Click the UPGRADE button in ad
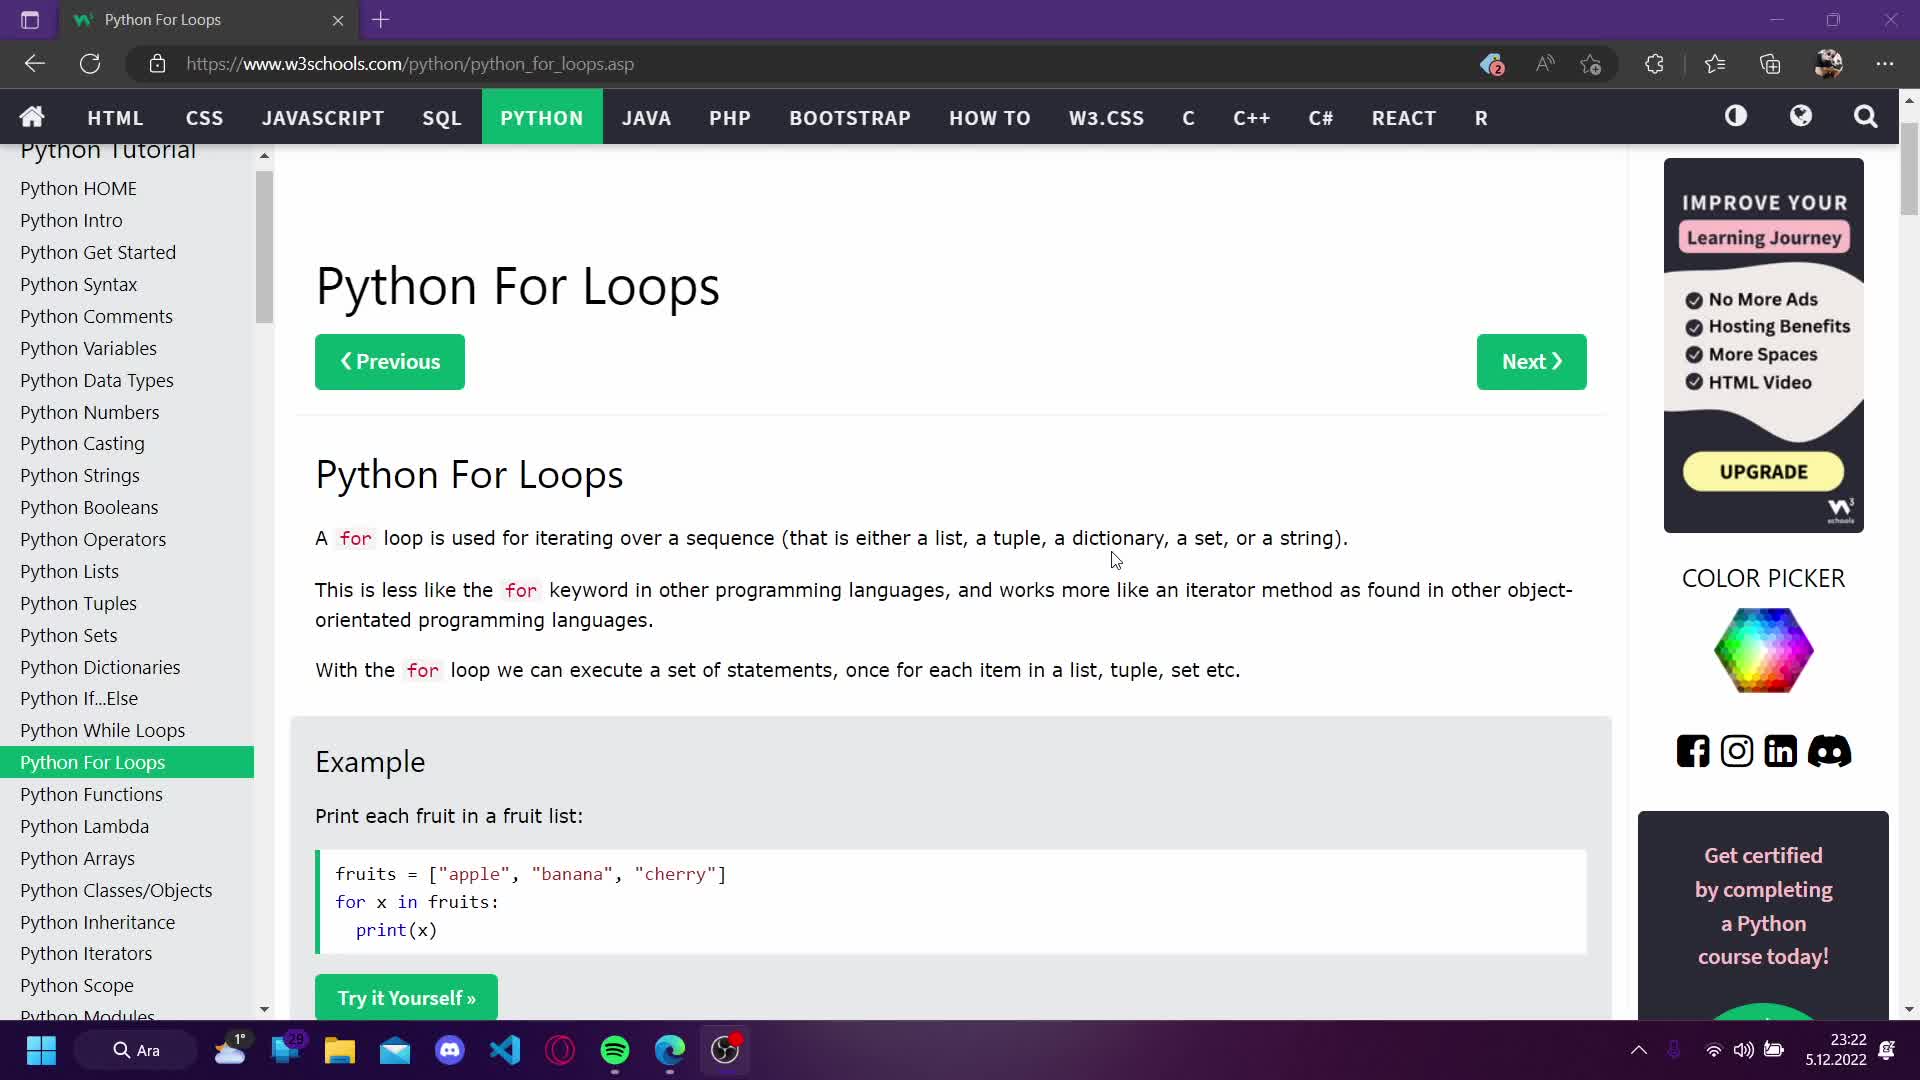Screen dimensions: 1920x1080 [x=1763, y=472]
